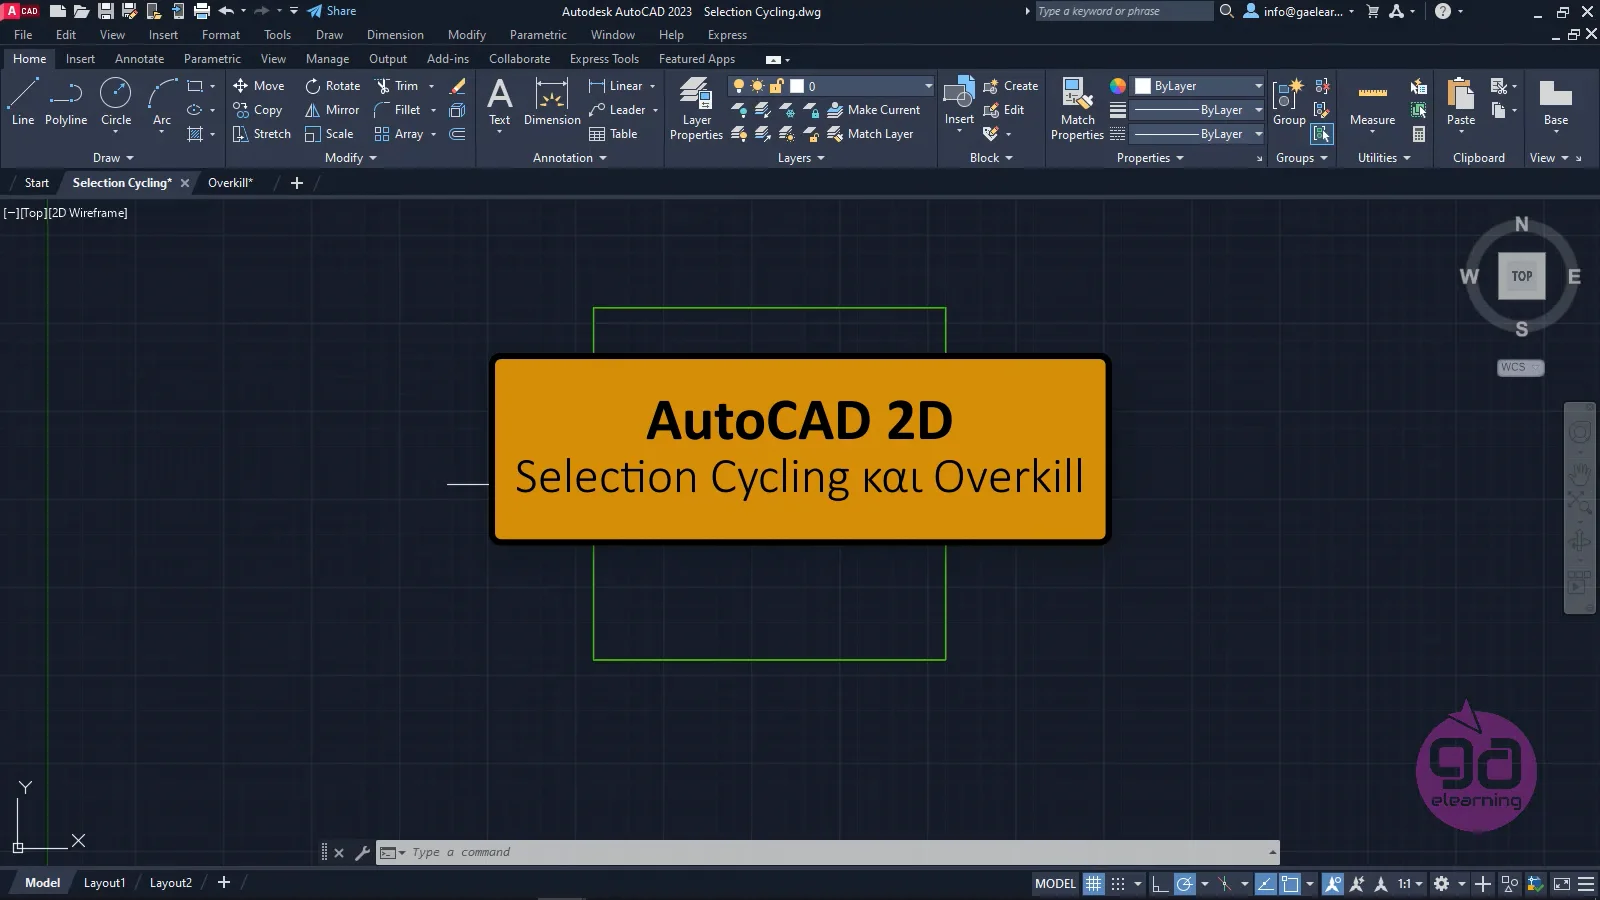Open the annotation scale 1:1 dropdown
Image resolution: width=1600 pixels, height=900 pixels.
click(x=1410, y=884)
